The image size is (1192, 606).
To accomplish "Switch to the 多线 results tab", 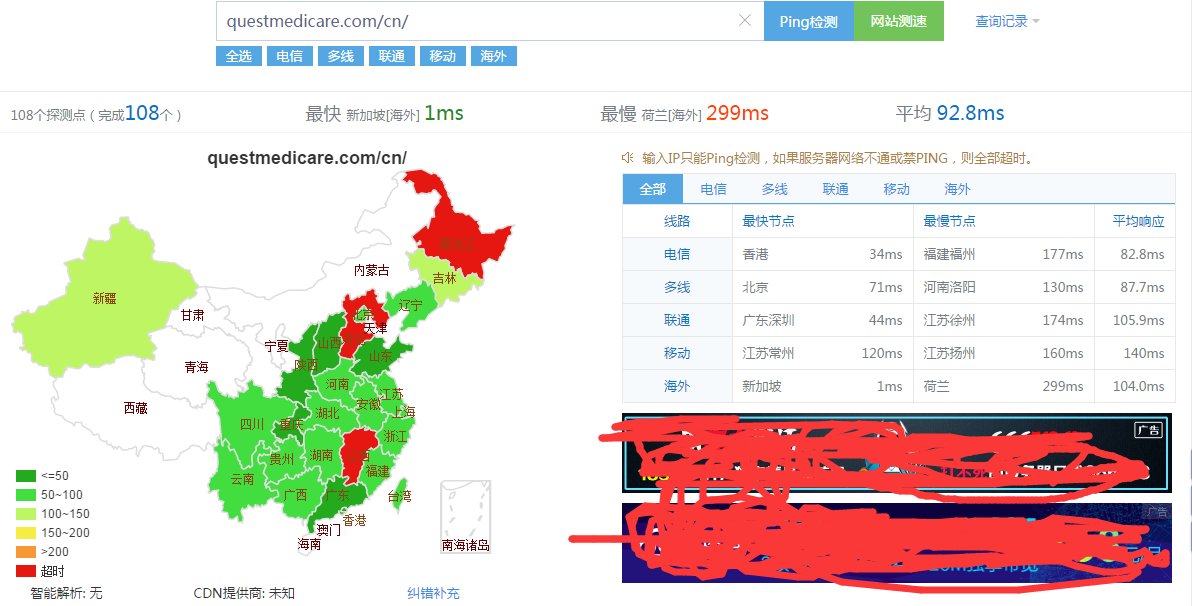I will pyautogui.click(x=774, y=188).
